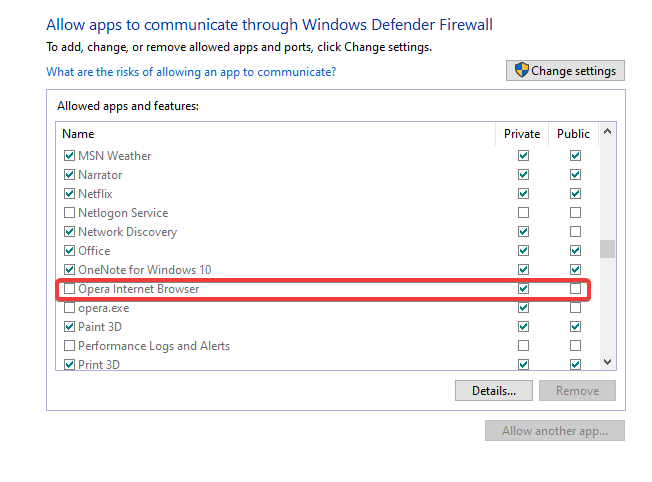This screenshot has height=482, width=652.
Task: Sort the list by Name column header
Action: point(78,133)
